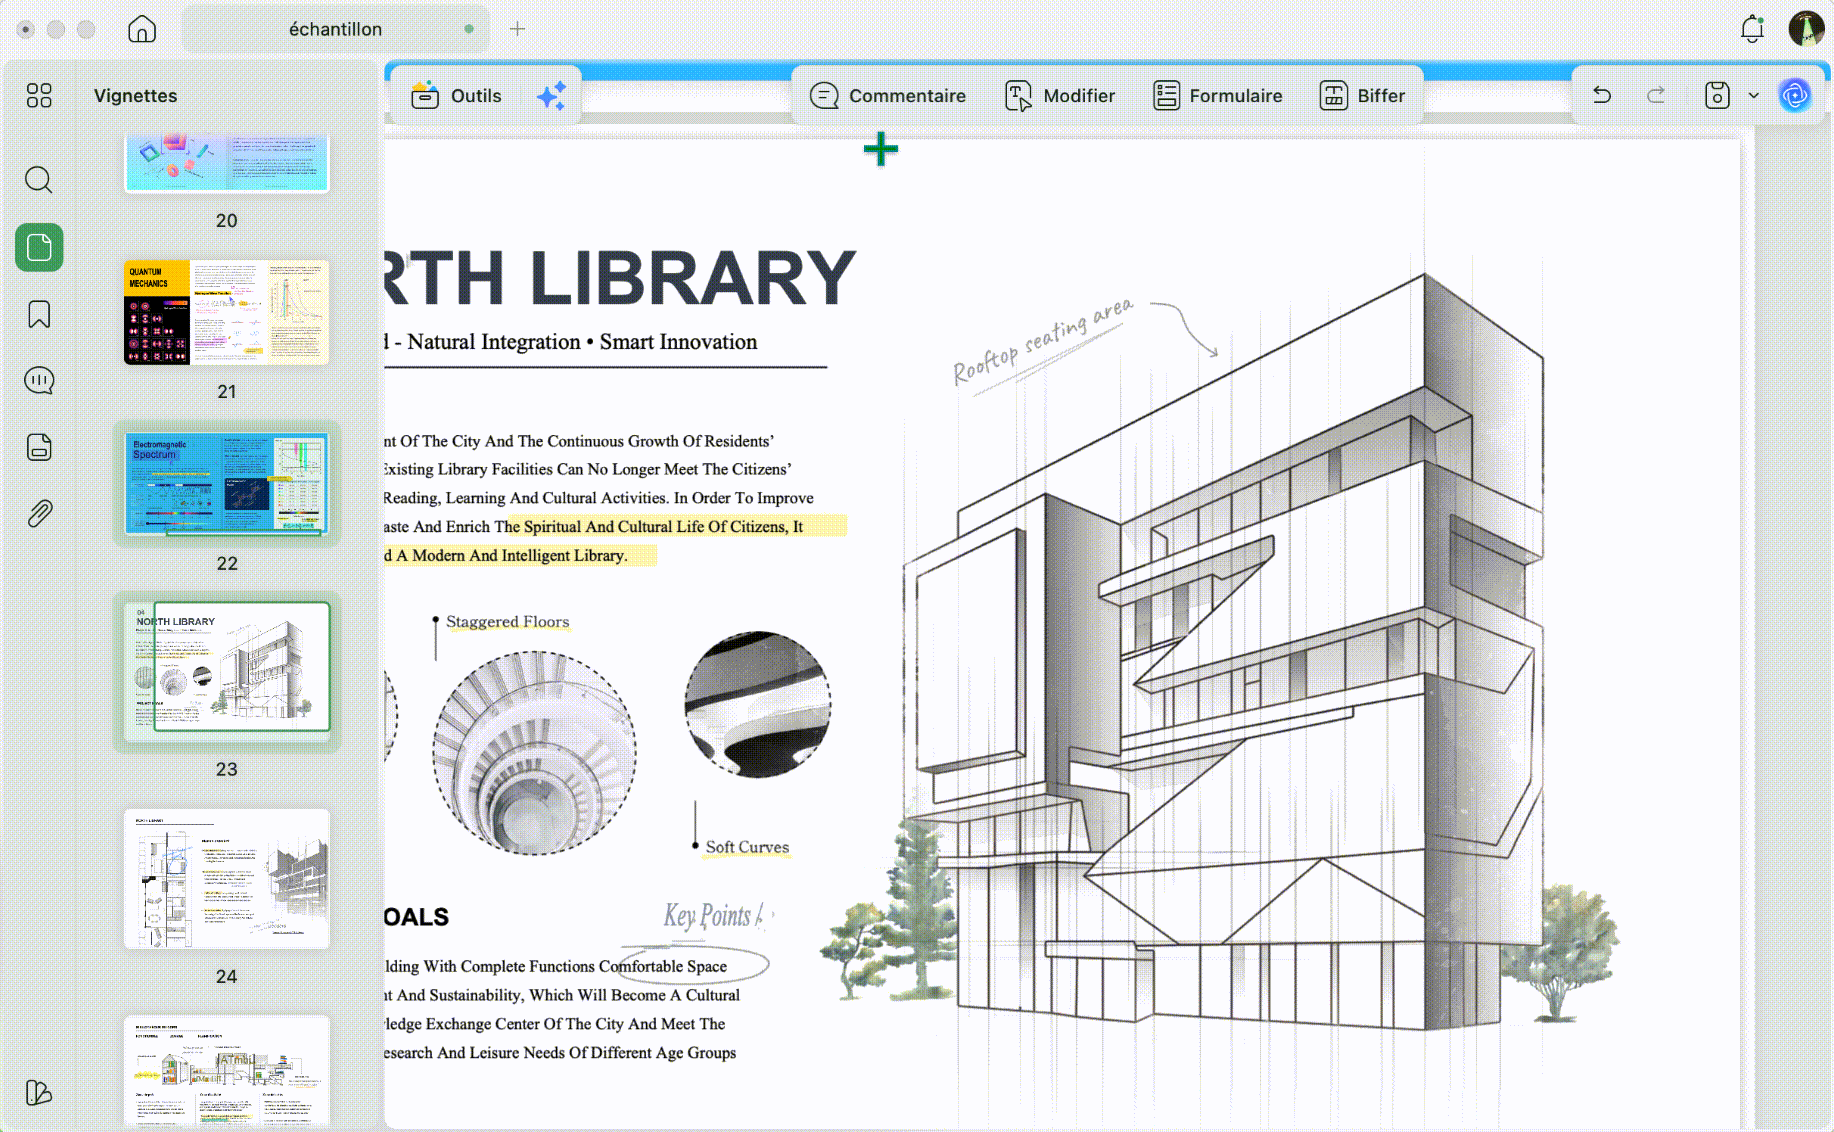Click the soft curves circular photo
The image size is (1834, 1132).
[757, 704]
